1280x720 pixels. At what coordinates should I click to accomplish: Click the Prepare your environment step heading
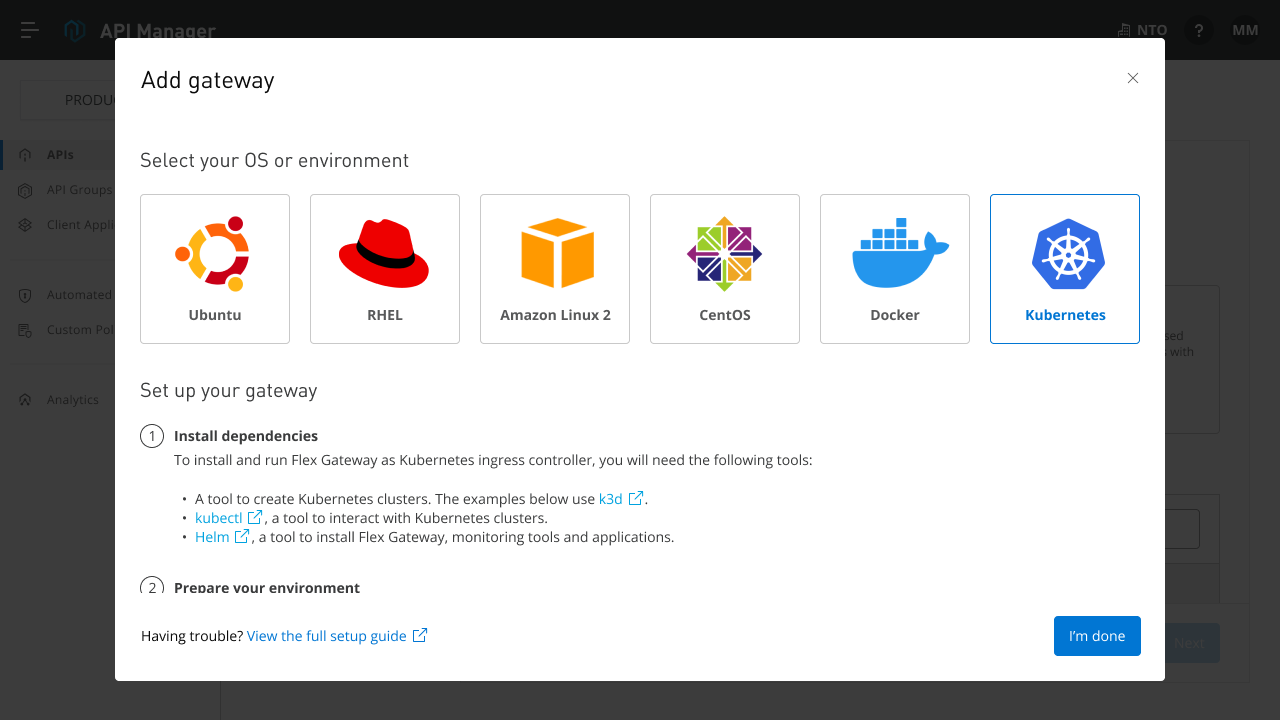tap(267, 587)
